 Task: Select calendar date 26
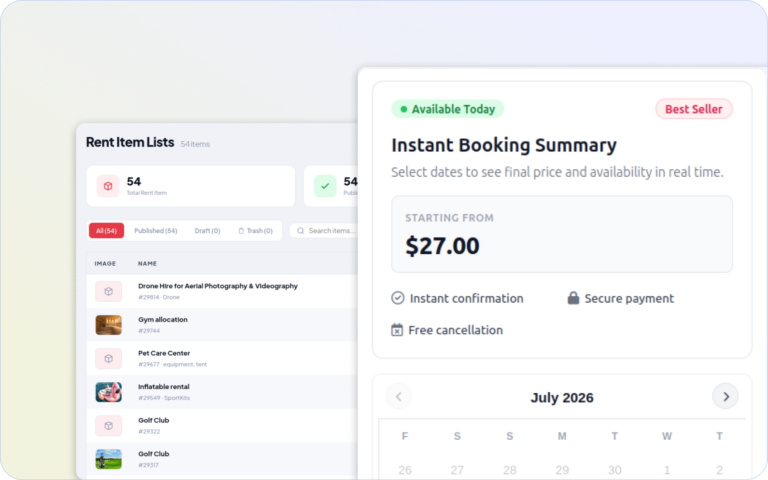(x=405, y=470)
